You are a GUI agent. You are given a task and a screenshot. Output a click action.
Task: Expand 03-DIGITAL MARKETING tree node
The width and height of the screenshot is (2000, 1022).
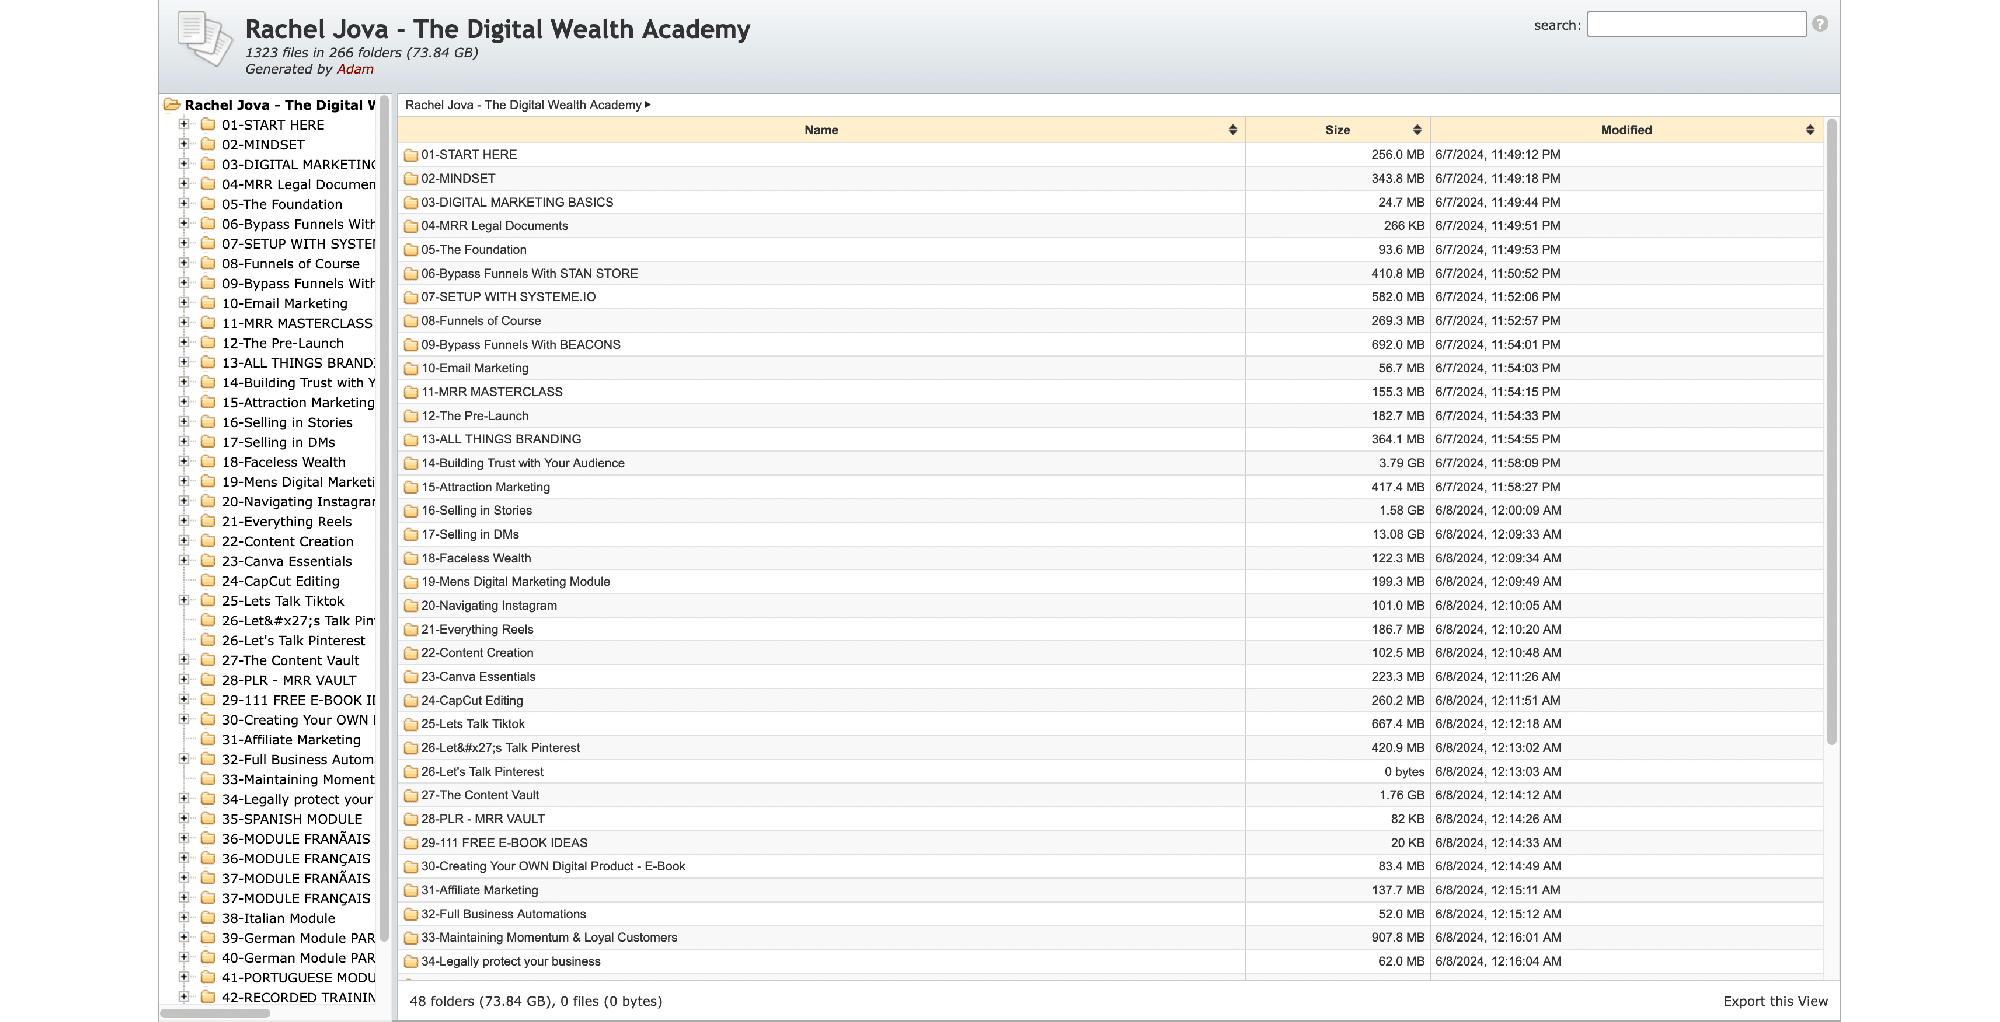tap(184, 164)
